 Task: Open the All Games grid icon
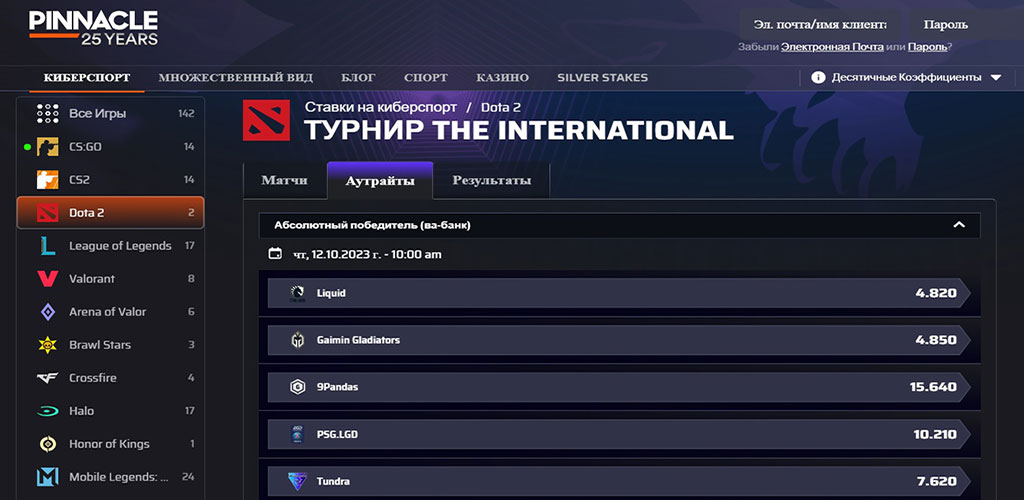(48, 114)
